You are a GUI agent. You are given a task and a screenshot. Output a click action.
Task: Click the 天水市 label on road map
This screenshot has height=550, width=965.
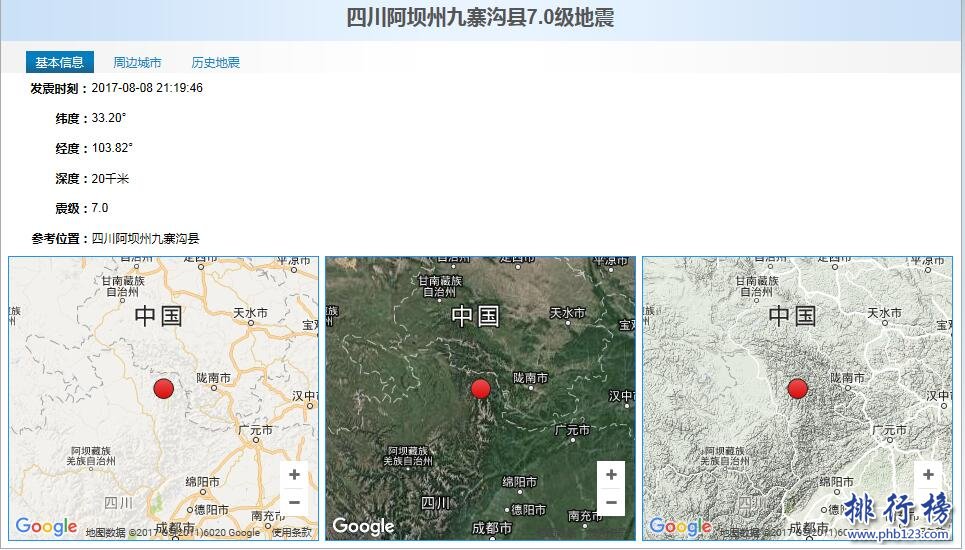(x=250, y=313)
